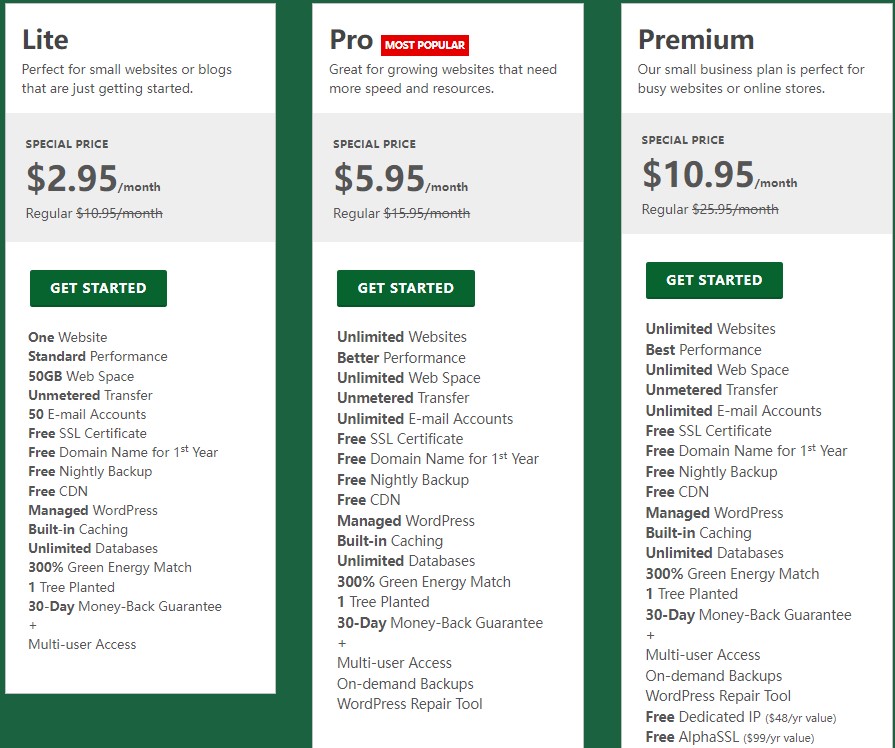
Task: Click the struck-through $25.95/month regular price
Action: coord(735,209)
